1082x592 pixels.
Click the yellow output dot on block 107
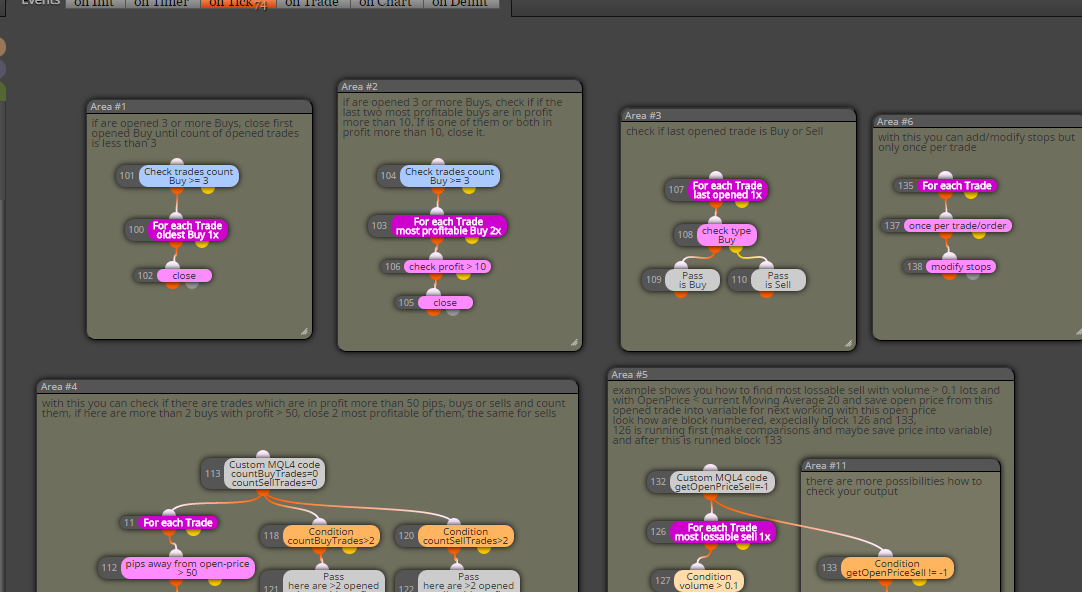click(x=742, y=202)
